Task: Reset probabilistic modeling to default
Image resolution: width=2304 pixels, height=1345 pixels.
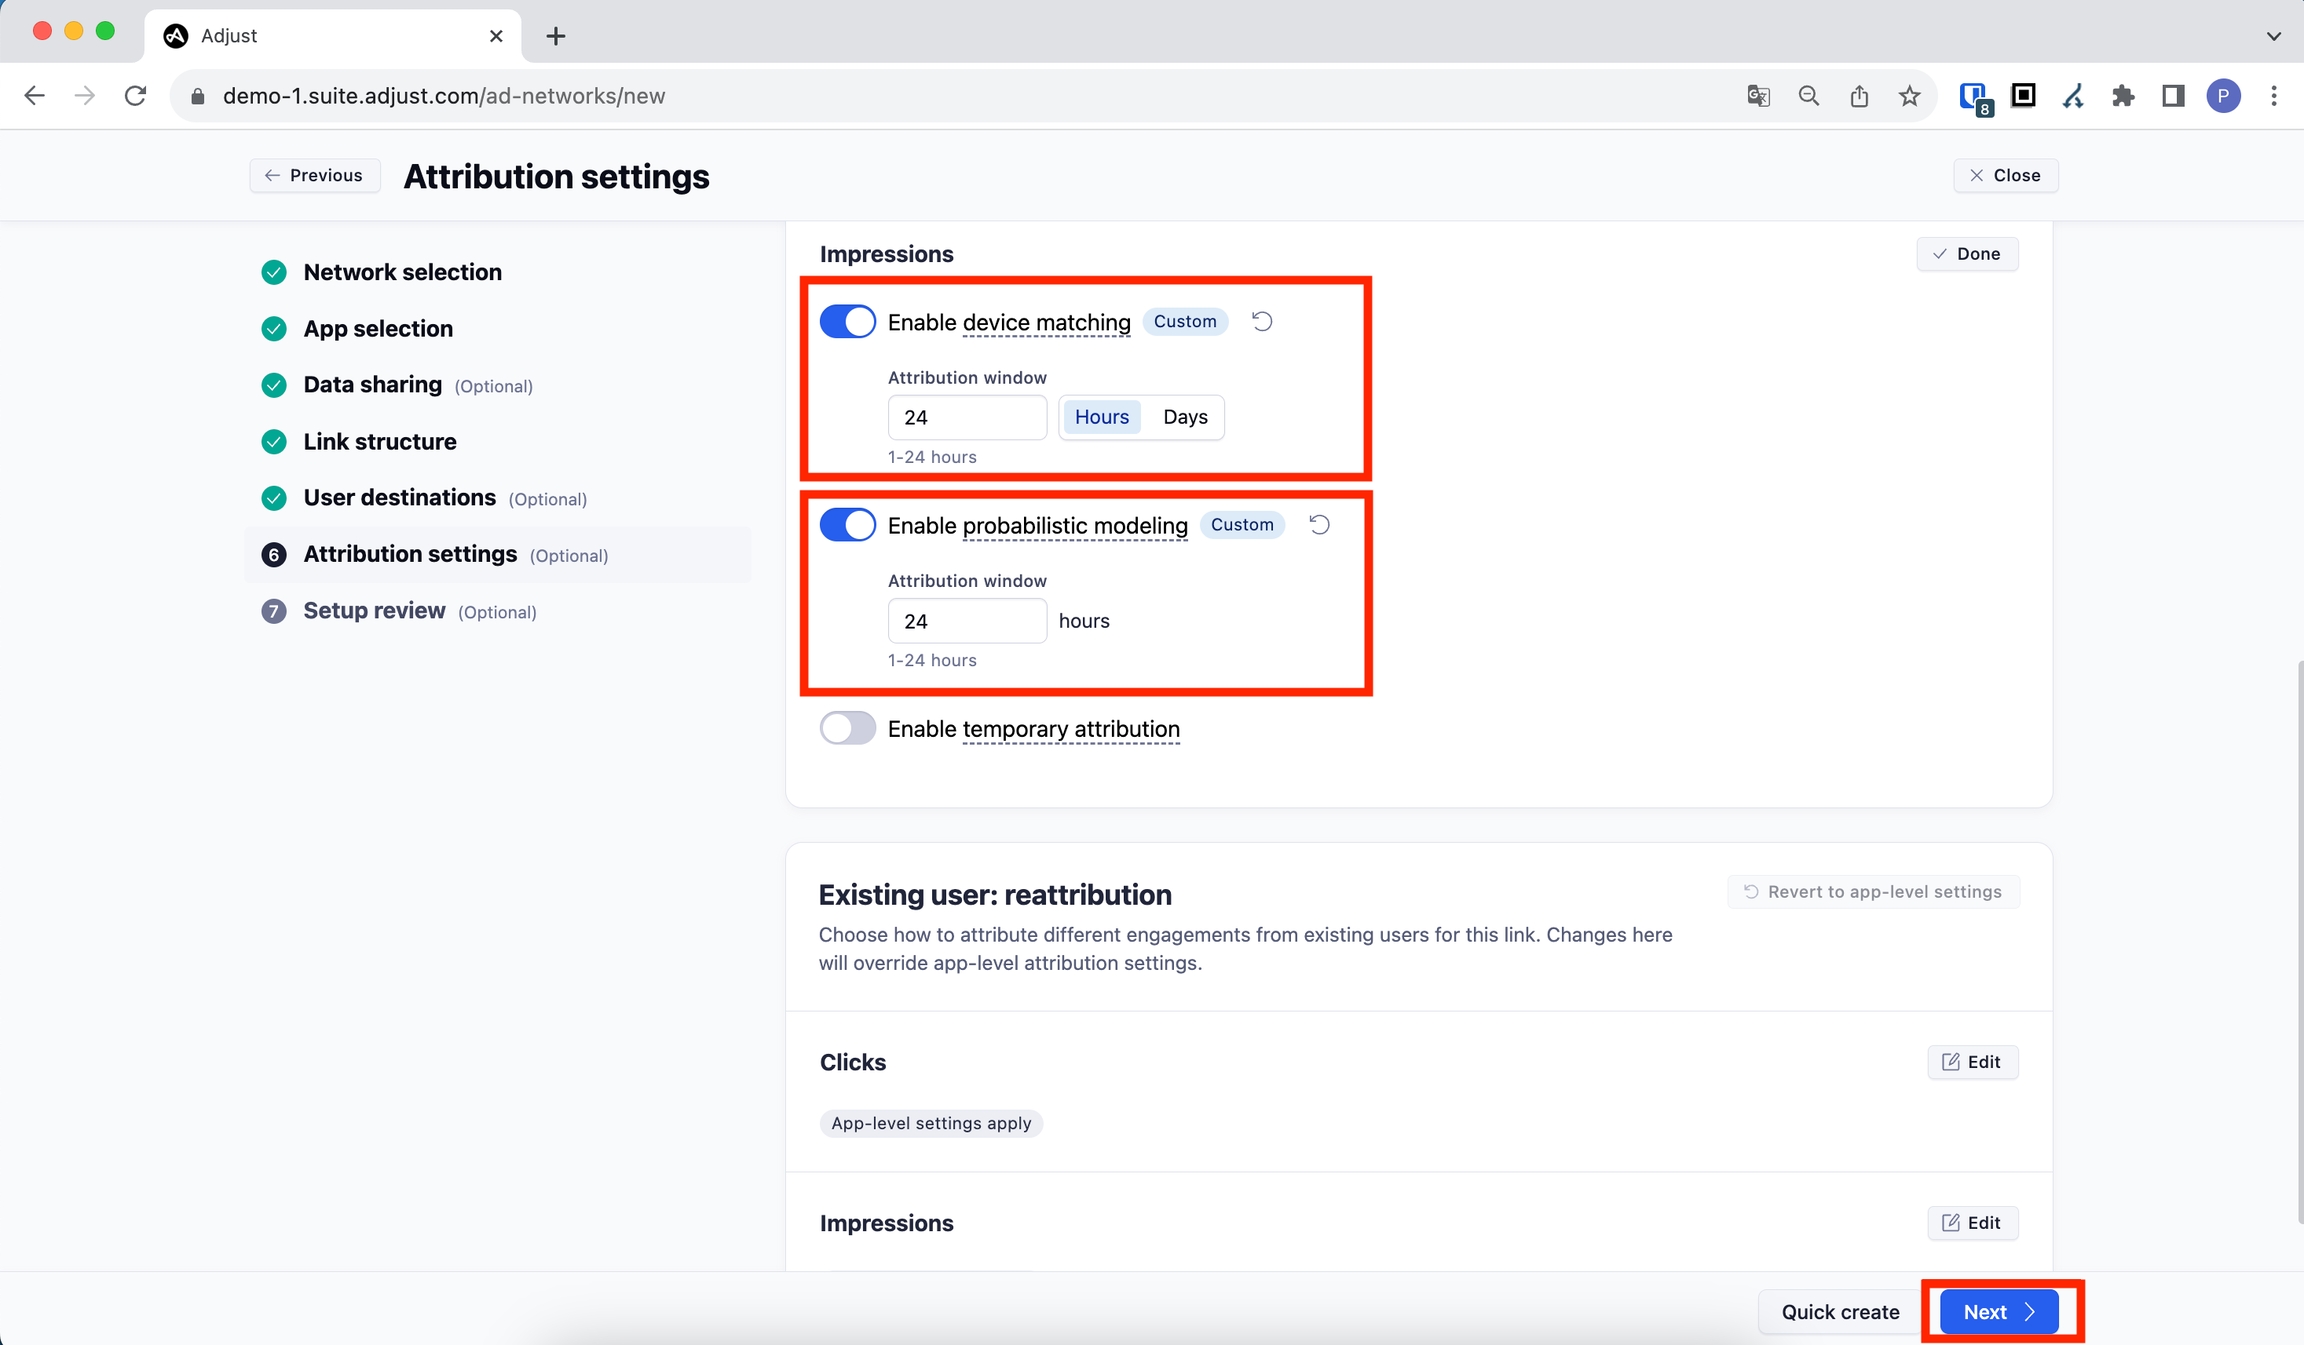Action: [1319, 525]
